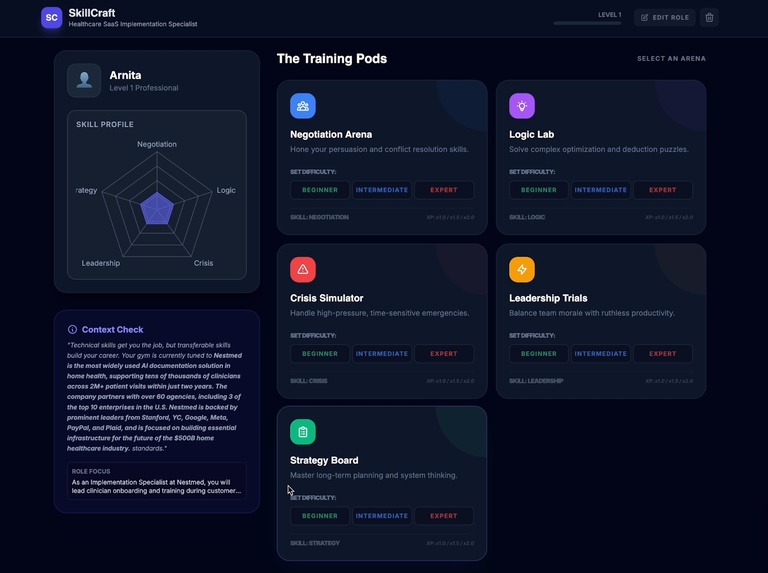Set Logic Lab difficulty to Beginner
This screenshot has height=573, width=768.
[539, 190]
